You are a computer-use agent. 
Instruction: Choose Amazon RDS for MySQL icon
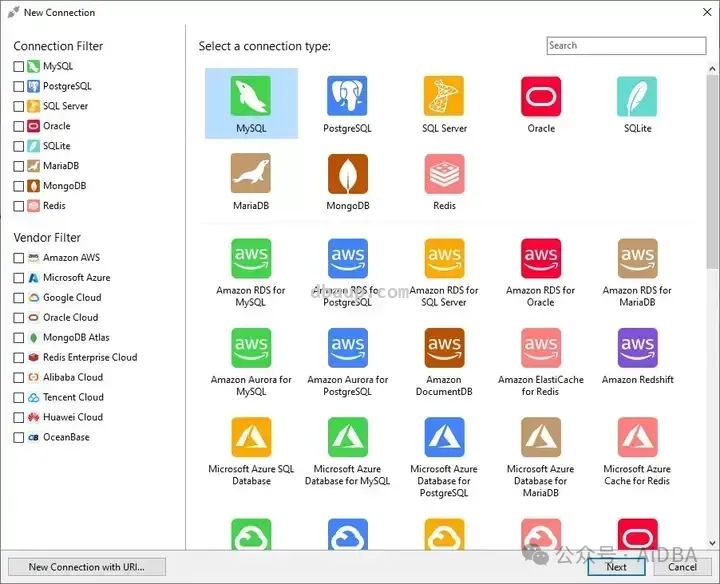(251, 258)
